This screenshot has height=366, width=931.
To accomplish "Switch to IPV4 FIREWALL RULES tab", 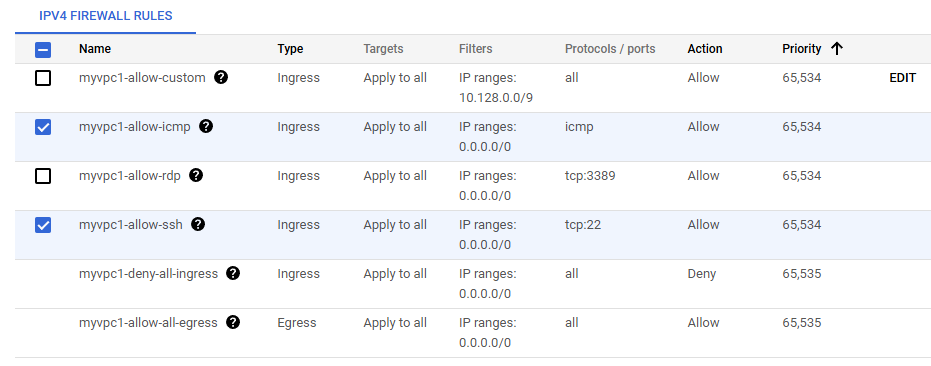I will (x=106, y=16).
